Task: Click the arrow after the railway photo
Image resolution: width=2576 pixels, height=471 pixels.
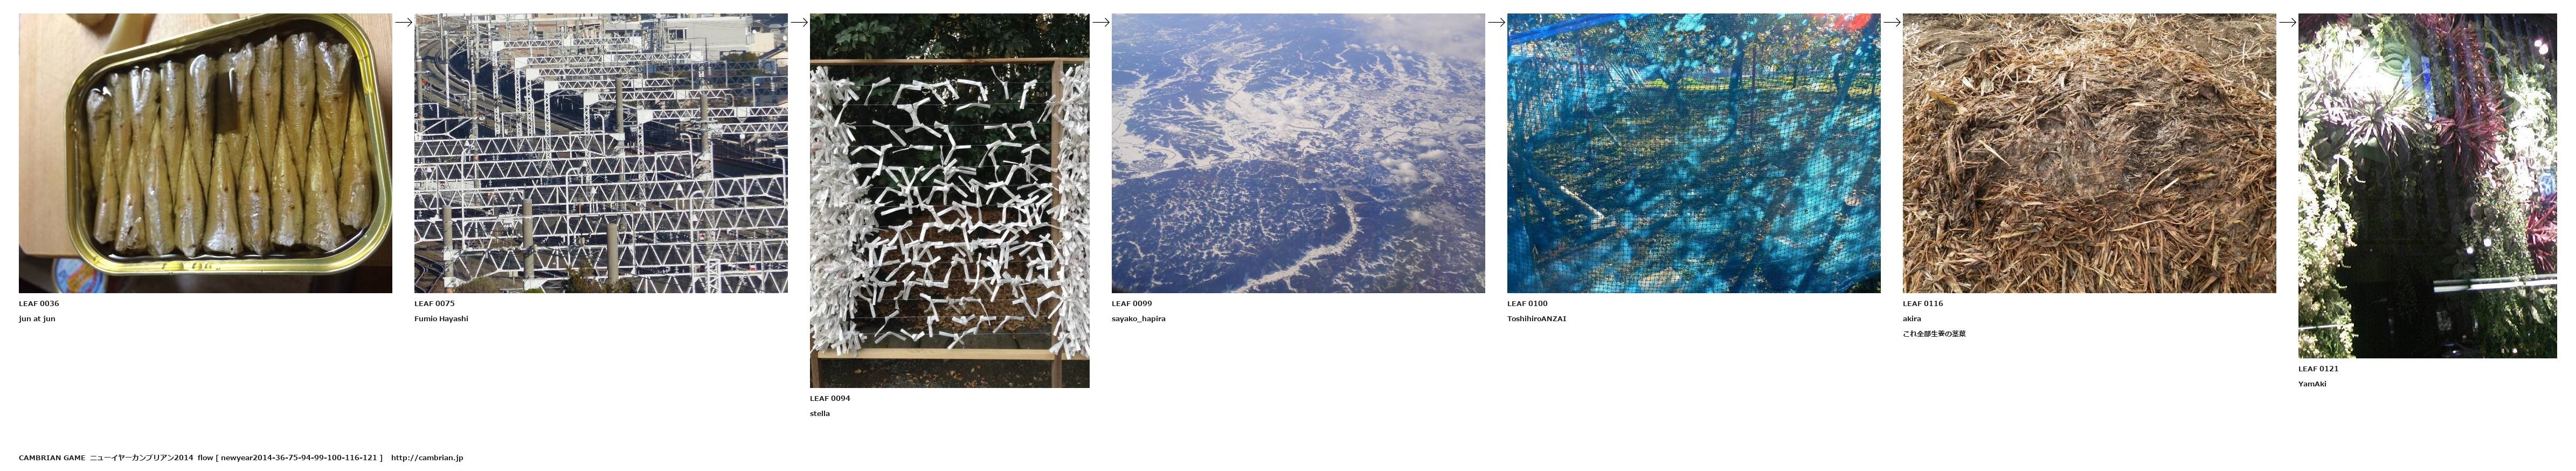Action: (x=799, y=21)
